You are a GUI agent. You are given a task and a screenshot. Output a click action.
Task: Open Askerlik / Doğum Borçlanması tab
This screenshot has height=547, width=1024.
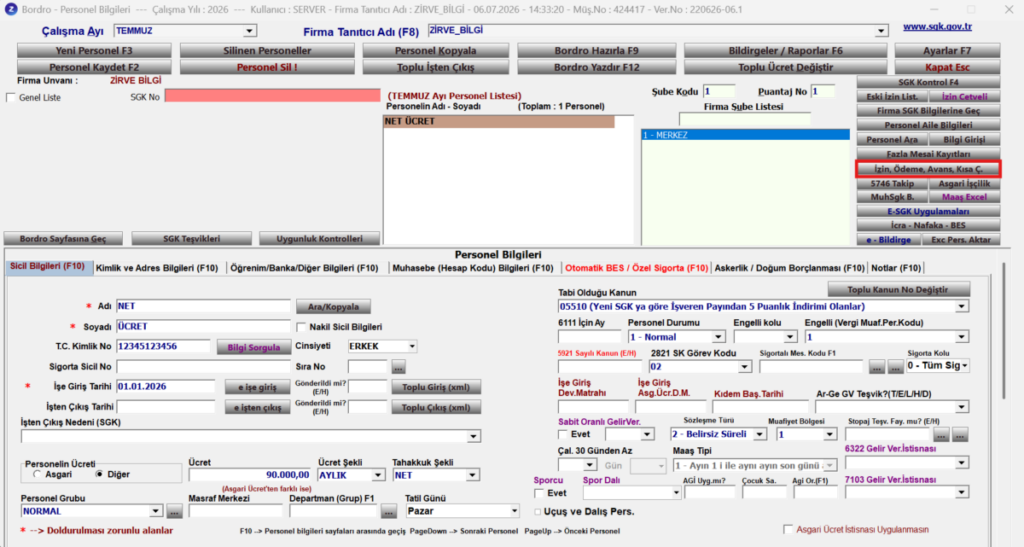789,268
